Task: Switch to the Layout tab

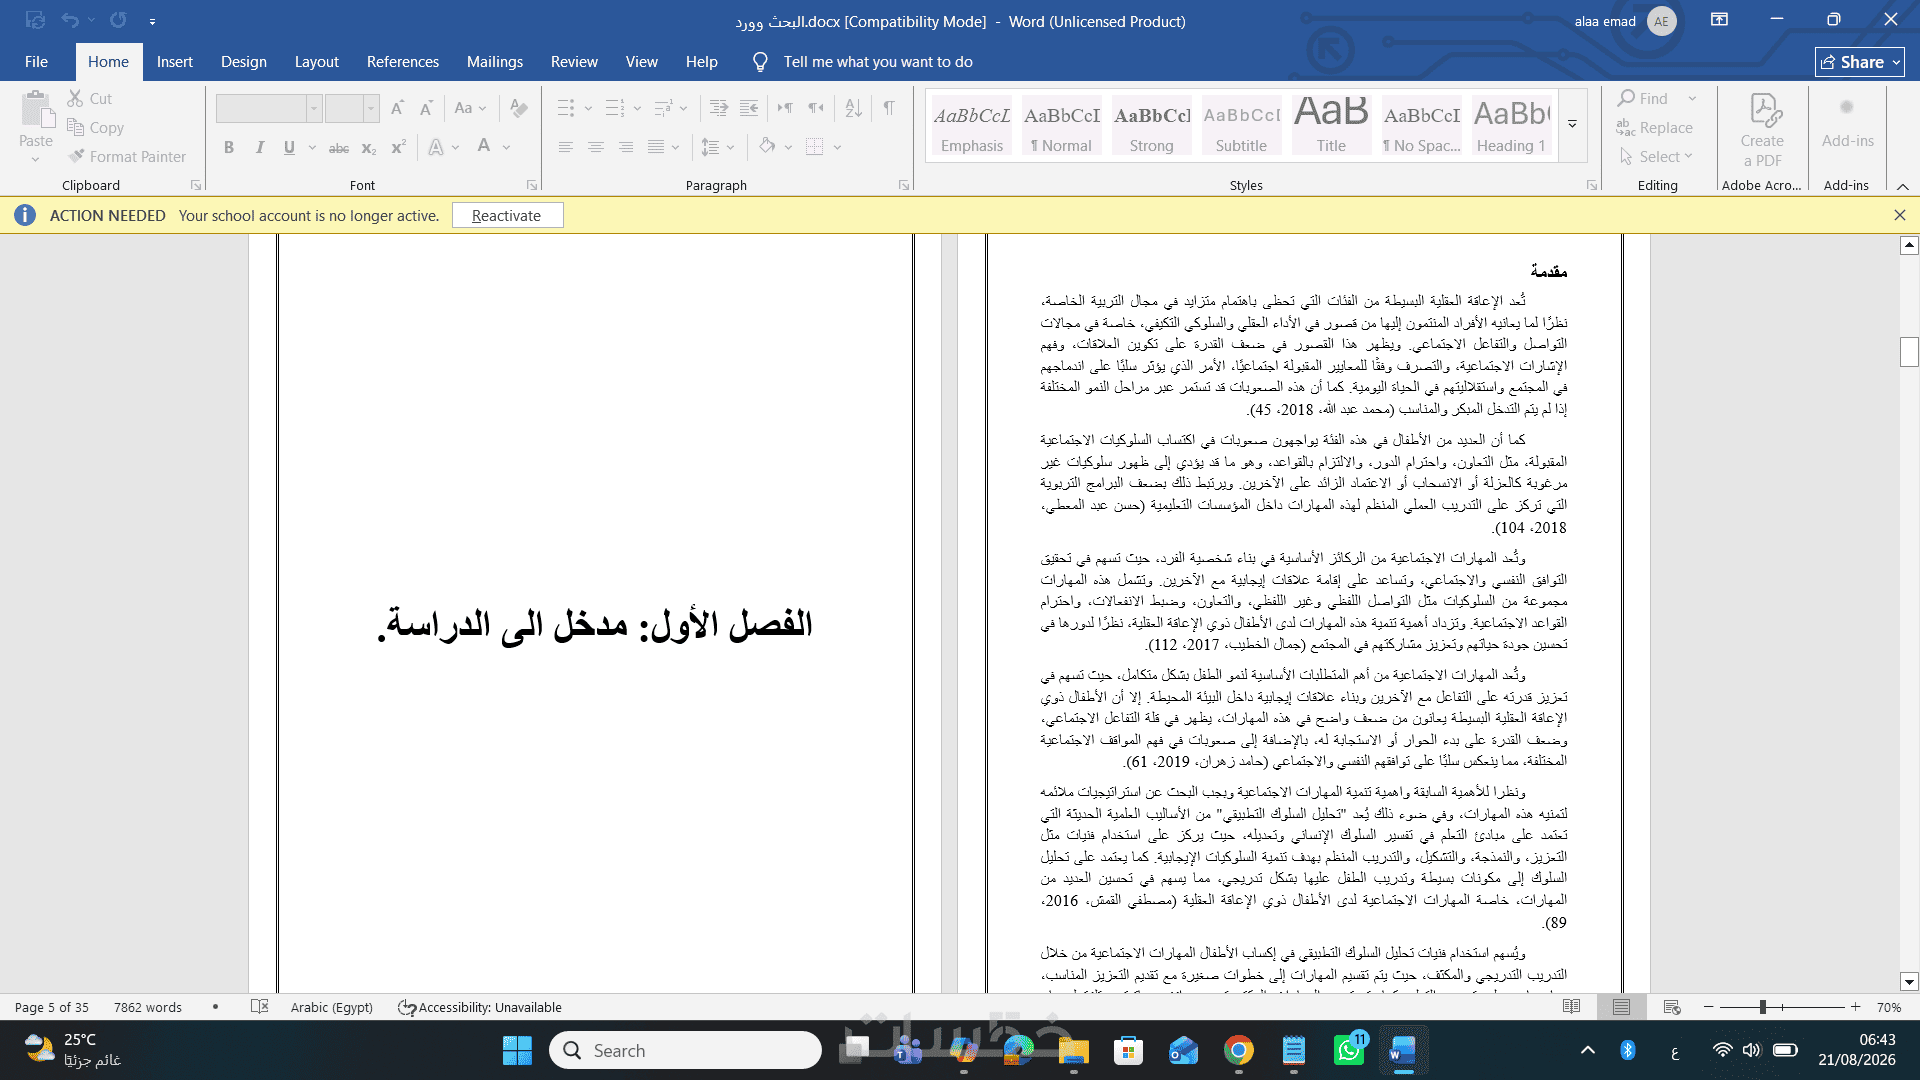Action: click(x=316, y=62)
